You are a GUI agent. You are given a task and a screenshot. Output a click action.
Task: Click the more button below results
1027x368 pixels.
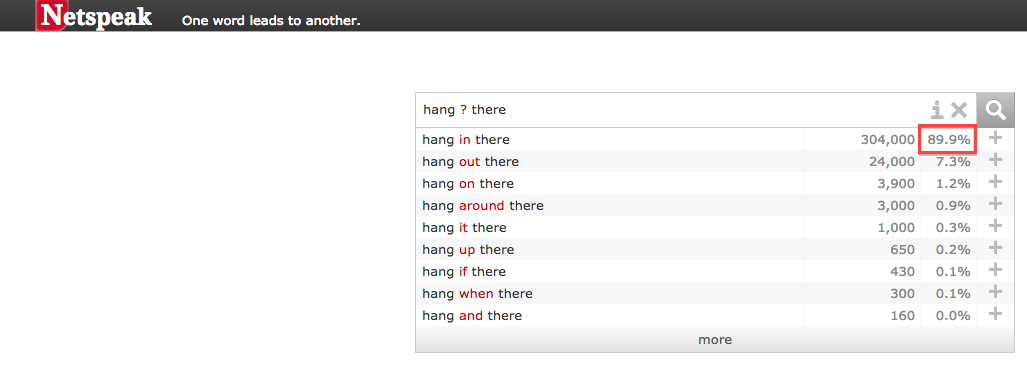click(x=715, y=340)
